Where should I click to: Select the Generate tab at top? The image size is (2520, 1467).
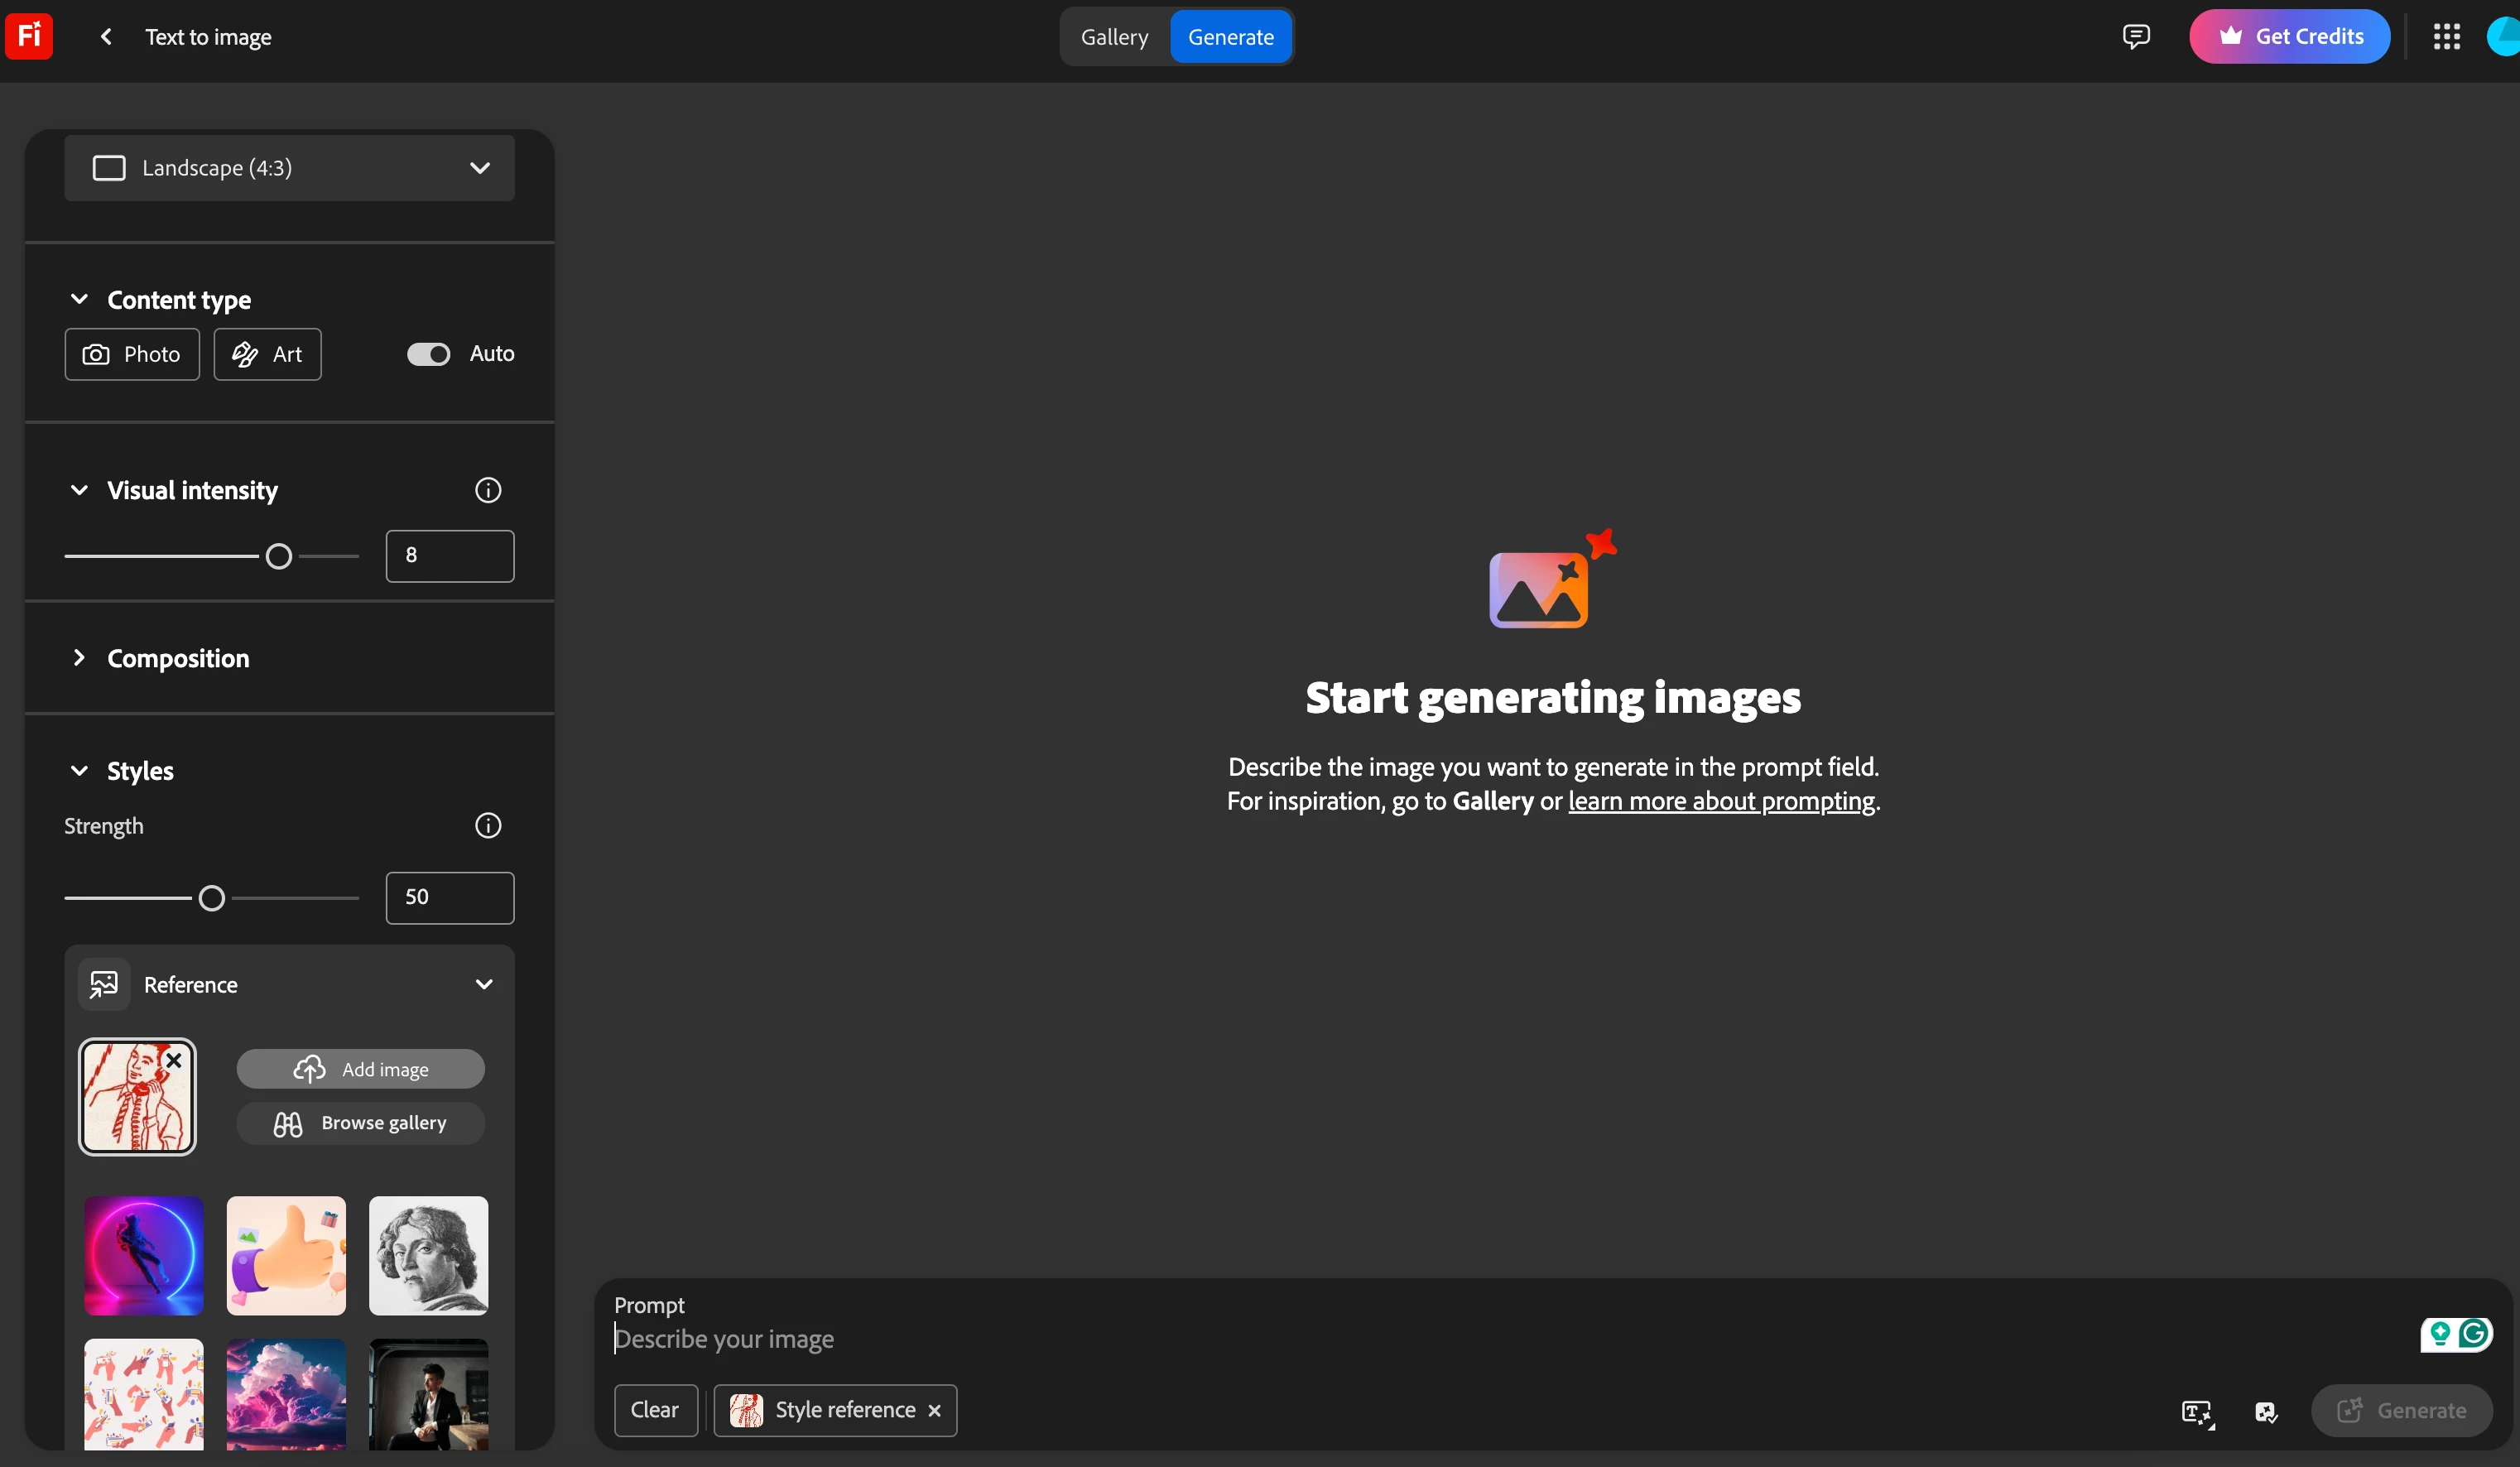[x=1230, y=37]
